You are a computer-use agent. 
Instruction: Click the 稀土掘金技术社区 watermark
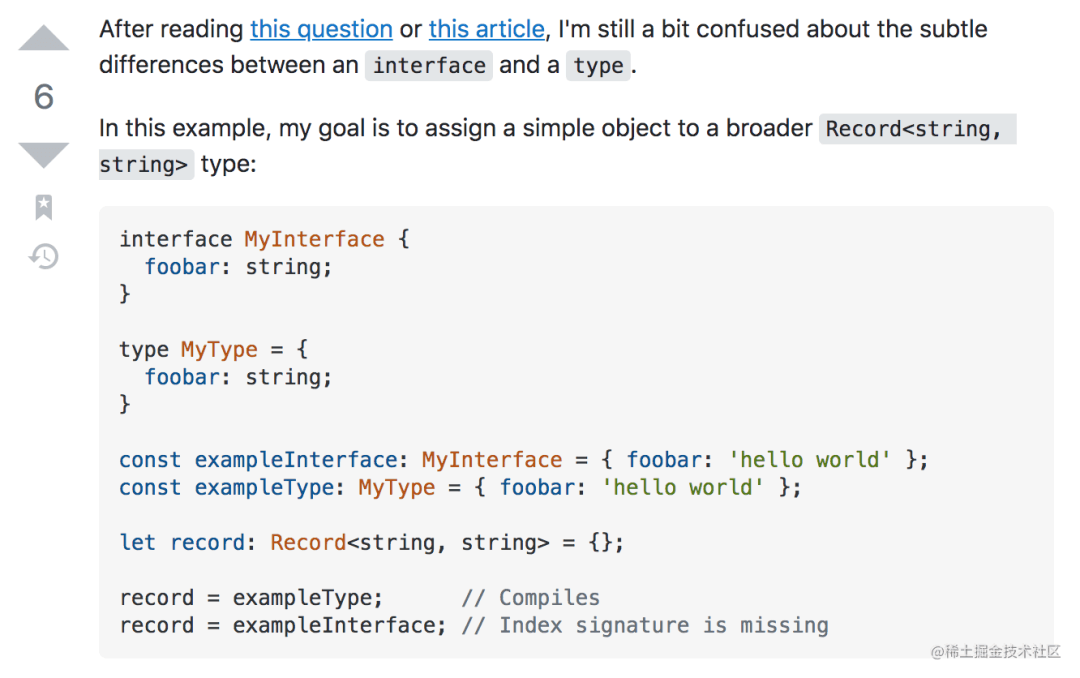tap(995, 652)
